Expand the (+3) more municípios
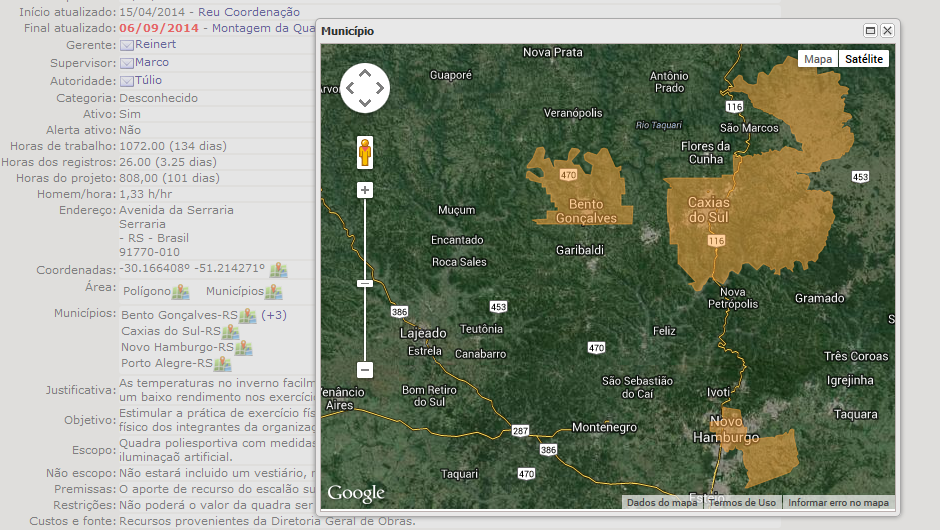Image resolution: width=940 pixels, height=530 pixels. (x=274, y=316)
